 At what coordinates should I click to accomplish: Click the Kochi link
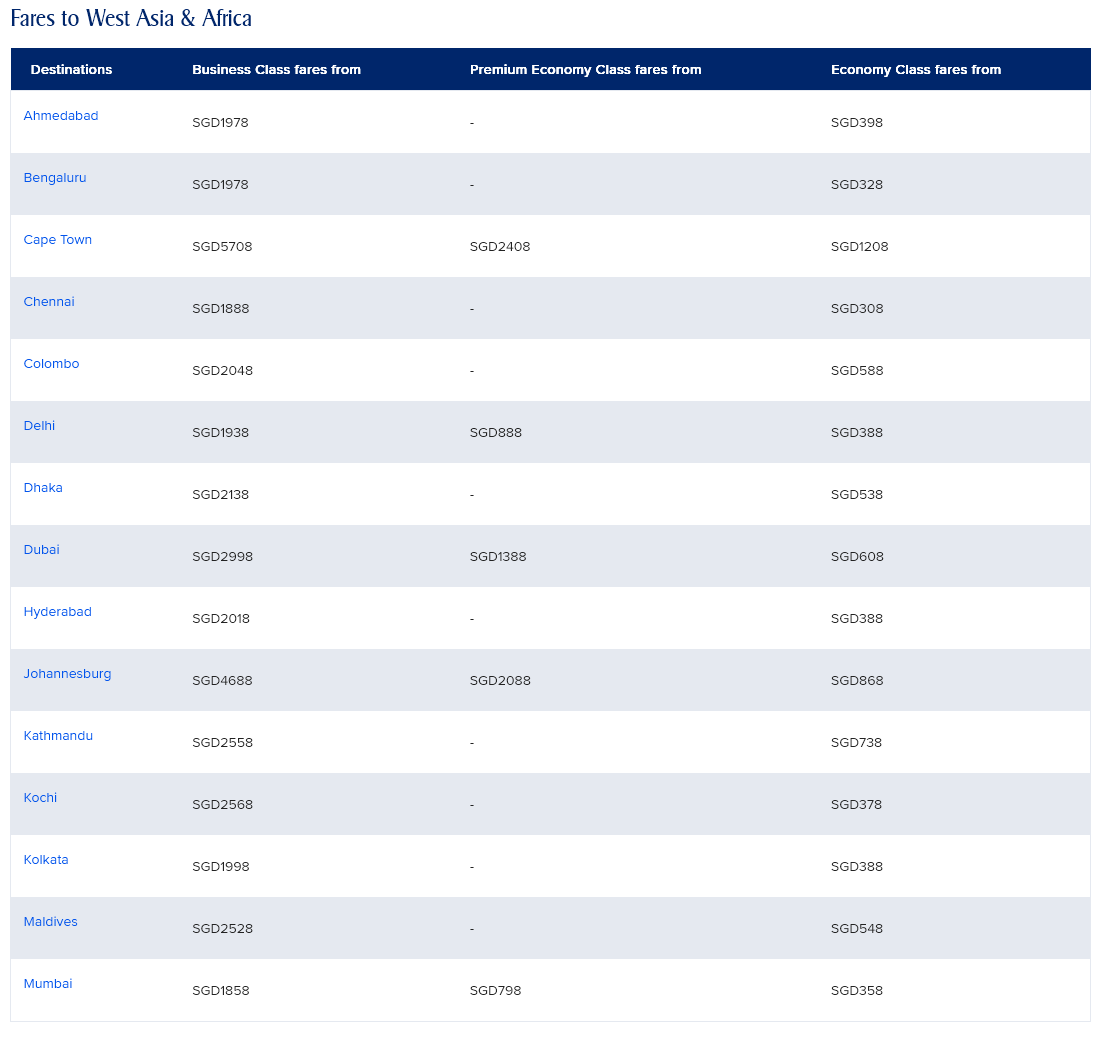click(x=40, y=798)
